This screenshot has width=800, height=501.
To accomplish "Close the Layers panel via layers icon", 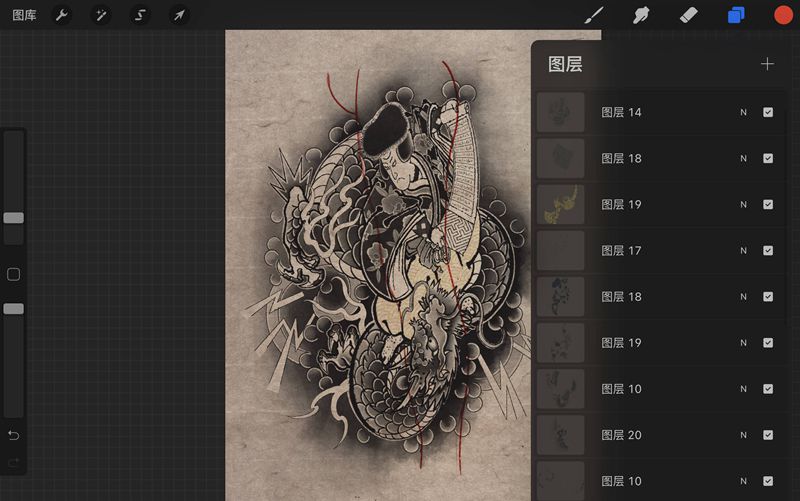I will 736,15.
